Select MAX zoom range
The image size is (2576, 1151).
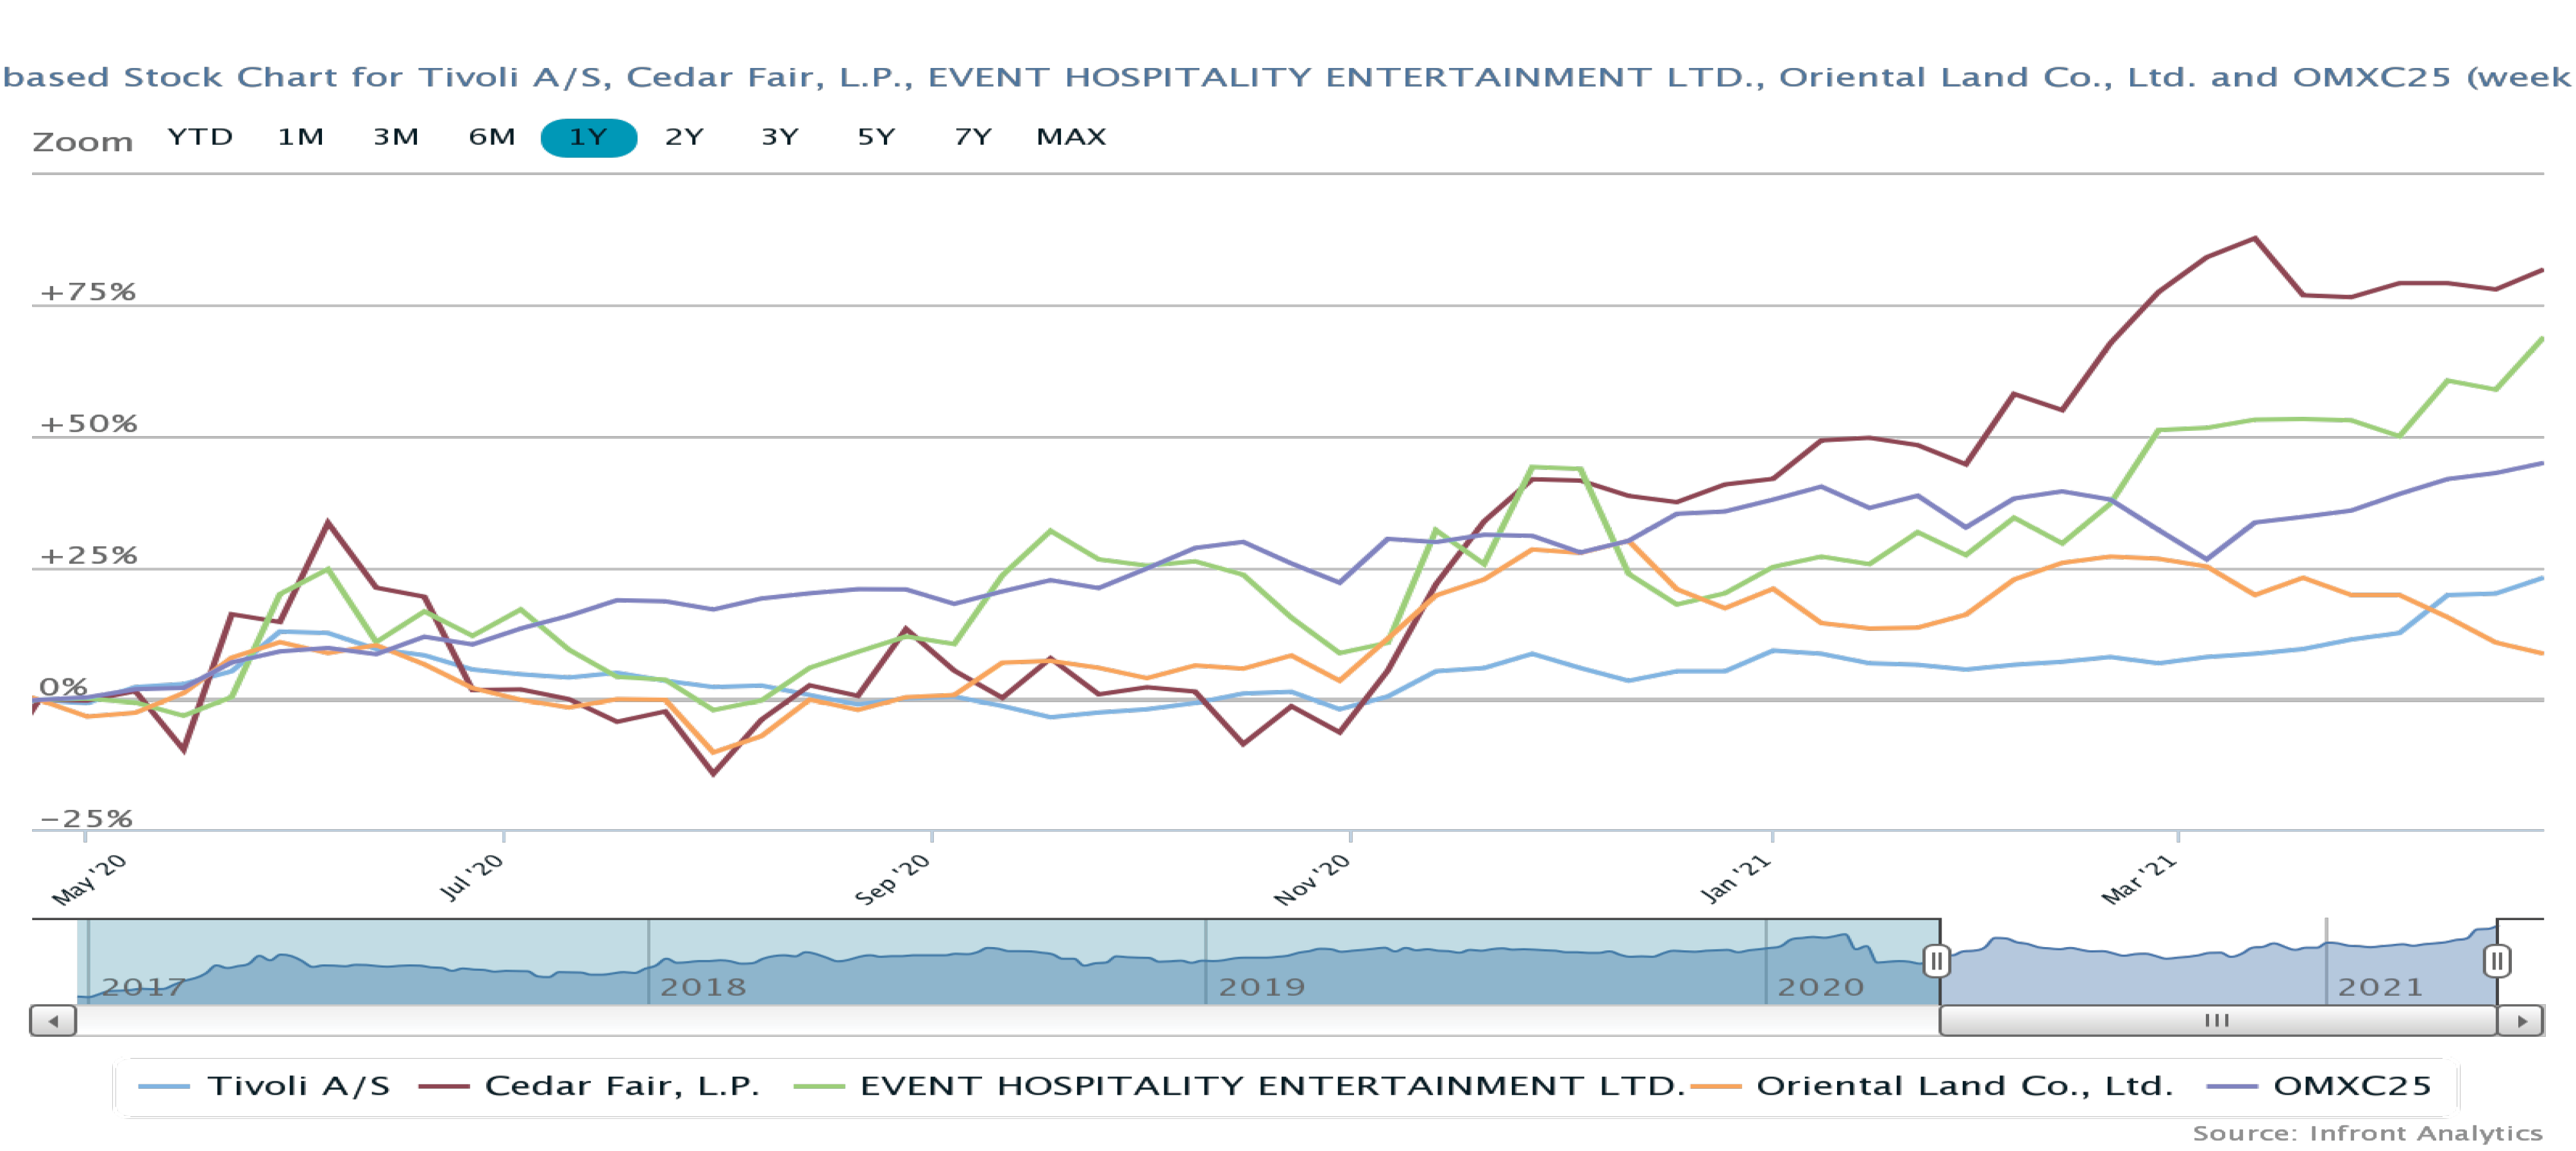click(1071, 137)
